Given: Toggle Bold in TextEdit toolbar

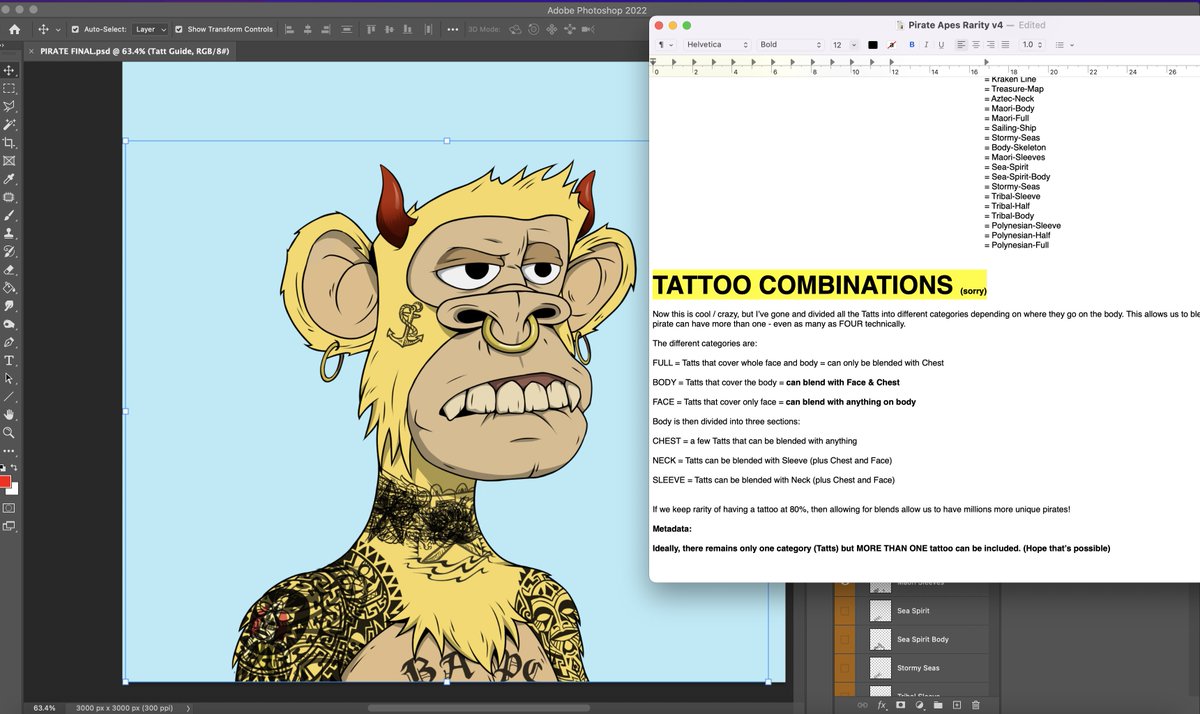Looking at the screenshot, I should tap(911, 44).
